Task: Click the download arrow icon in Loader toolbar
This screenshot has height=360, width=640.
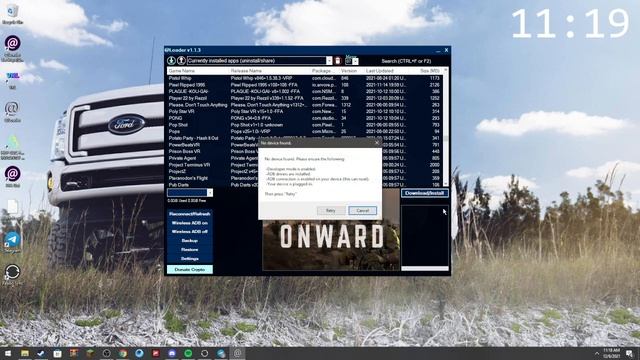Action: (171, 61)
